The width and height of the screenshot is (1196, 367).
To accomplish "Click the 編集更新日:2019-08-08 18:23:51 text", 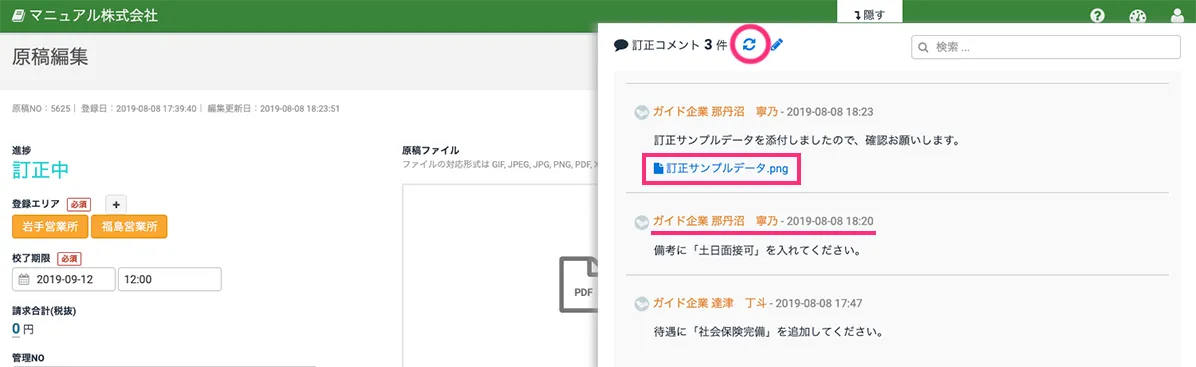I will (x=273, y=108).
